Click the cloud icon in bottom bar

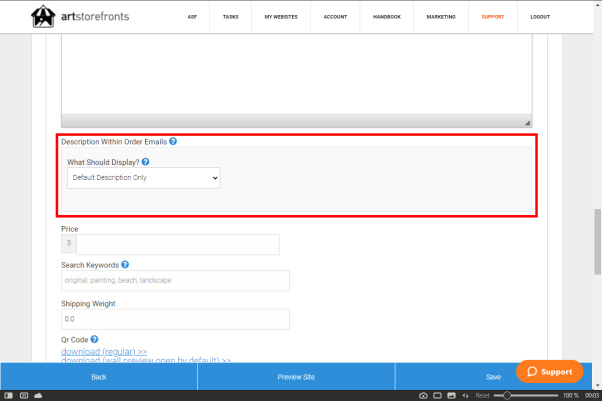(38, 396)
